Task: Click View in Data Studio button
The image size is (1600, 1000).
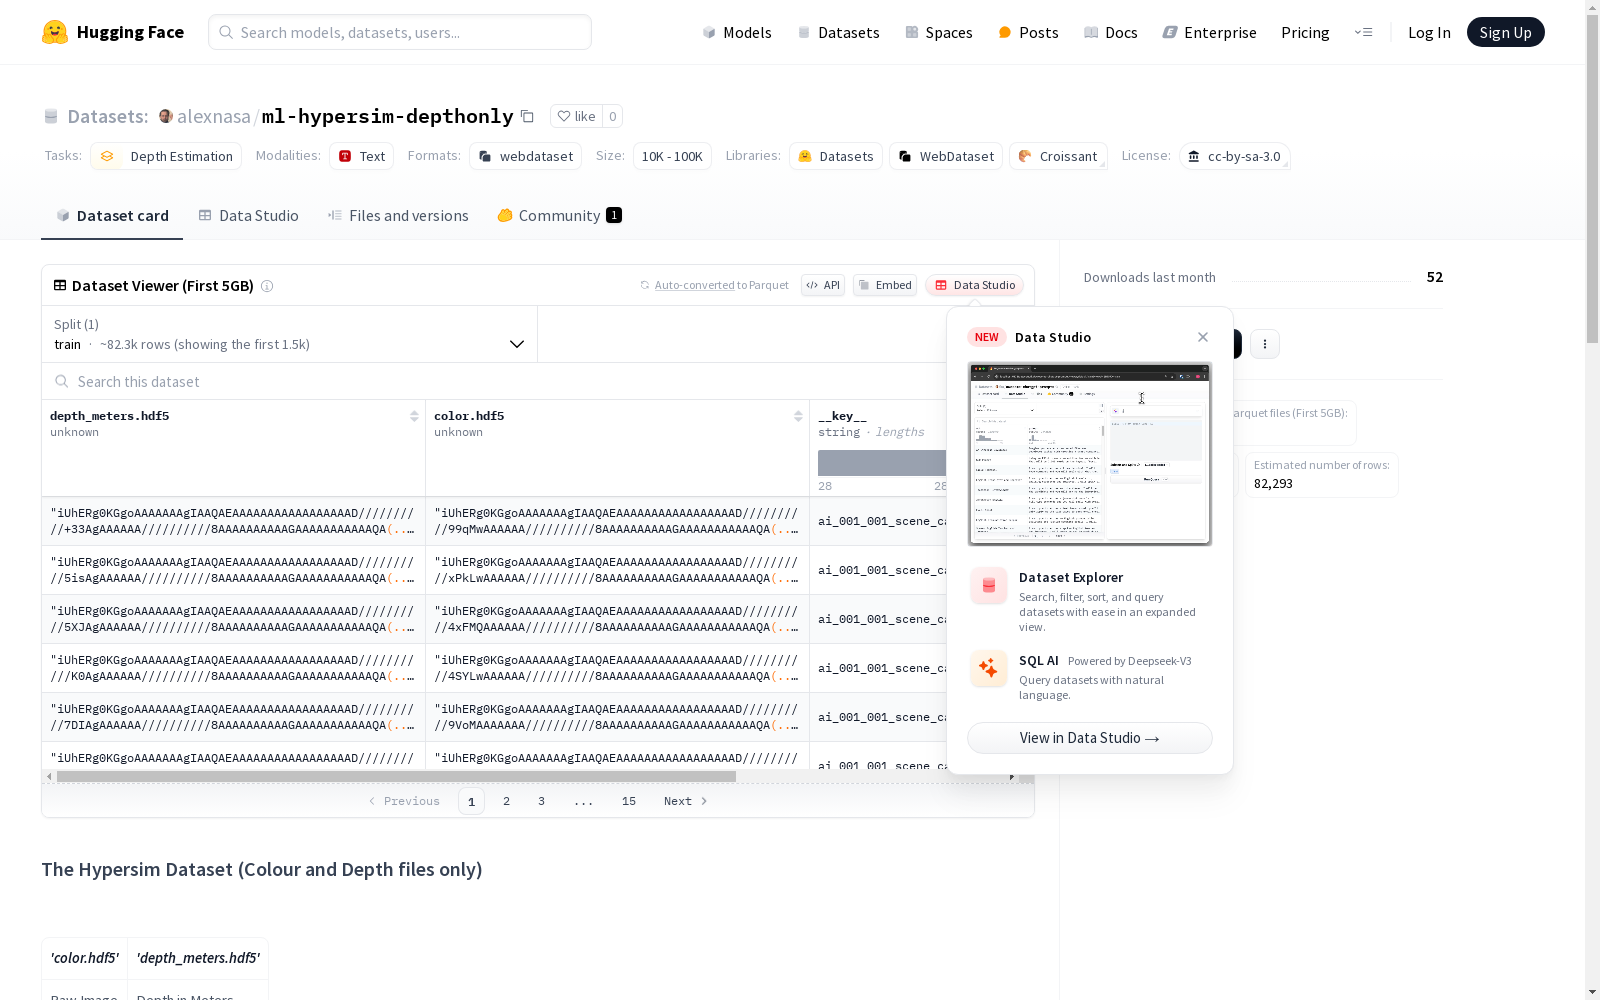Action: click(1090, 738)
